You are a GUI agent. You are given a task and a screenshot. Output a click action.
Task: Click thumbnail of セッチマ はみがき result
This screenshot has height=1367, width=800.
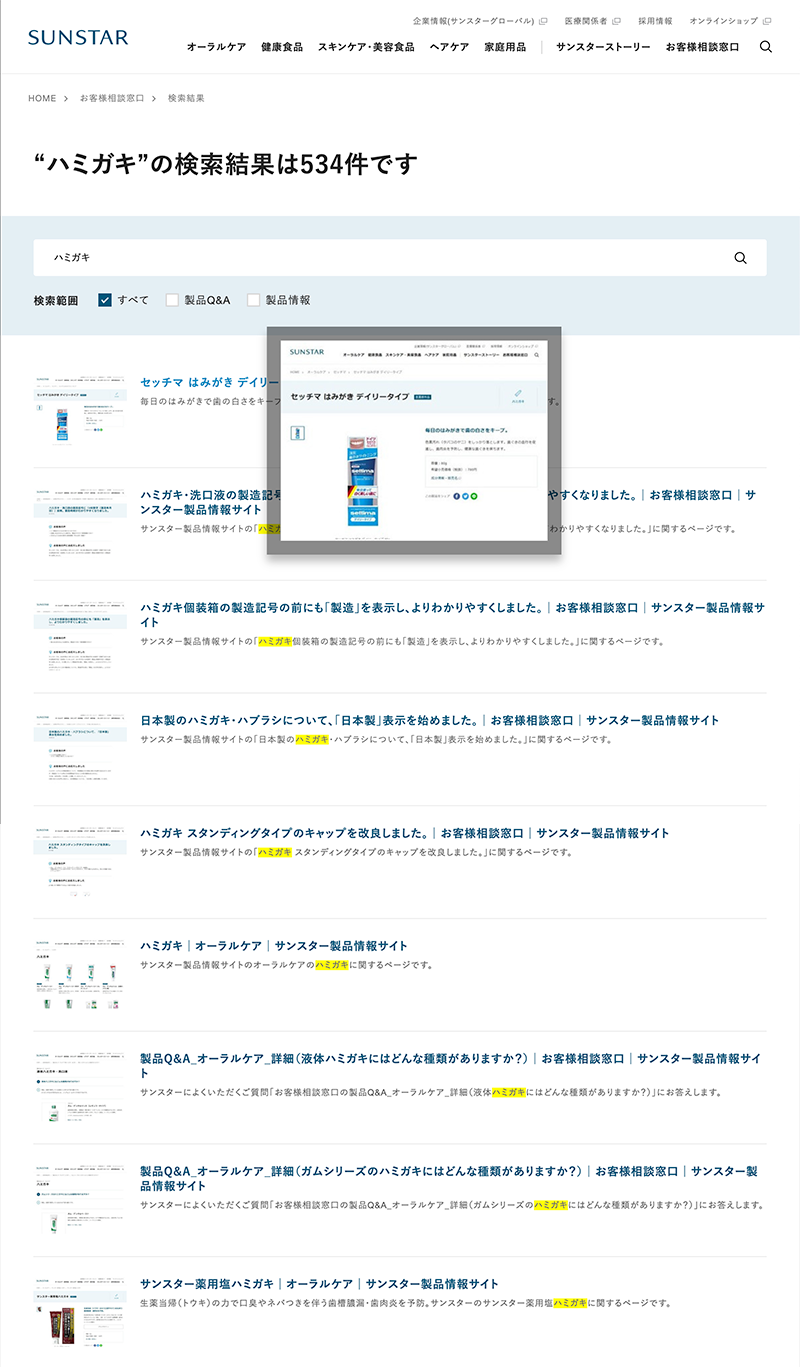point(80,411)
